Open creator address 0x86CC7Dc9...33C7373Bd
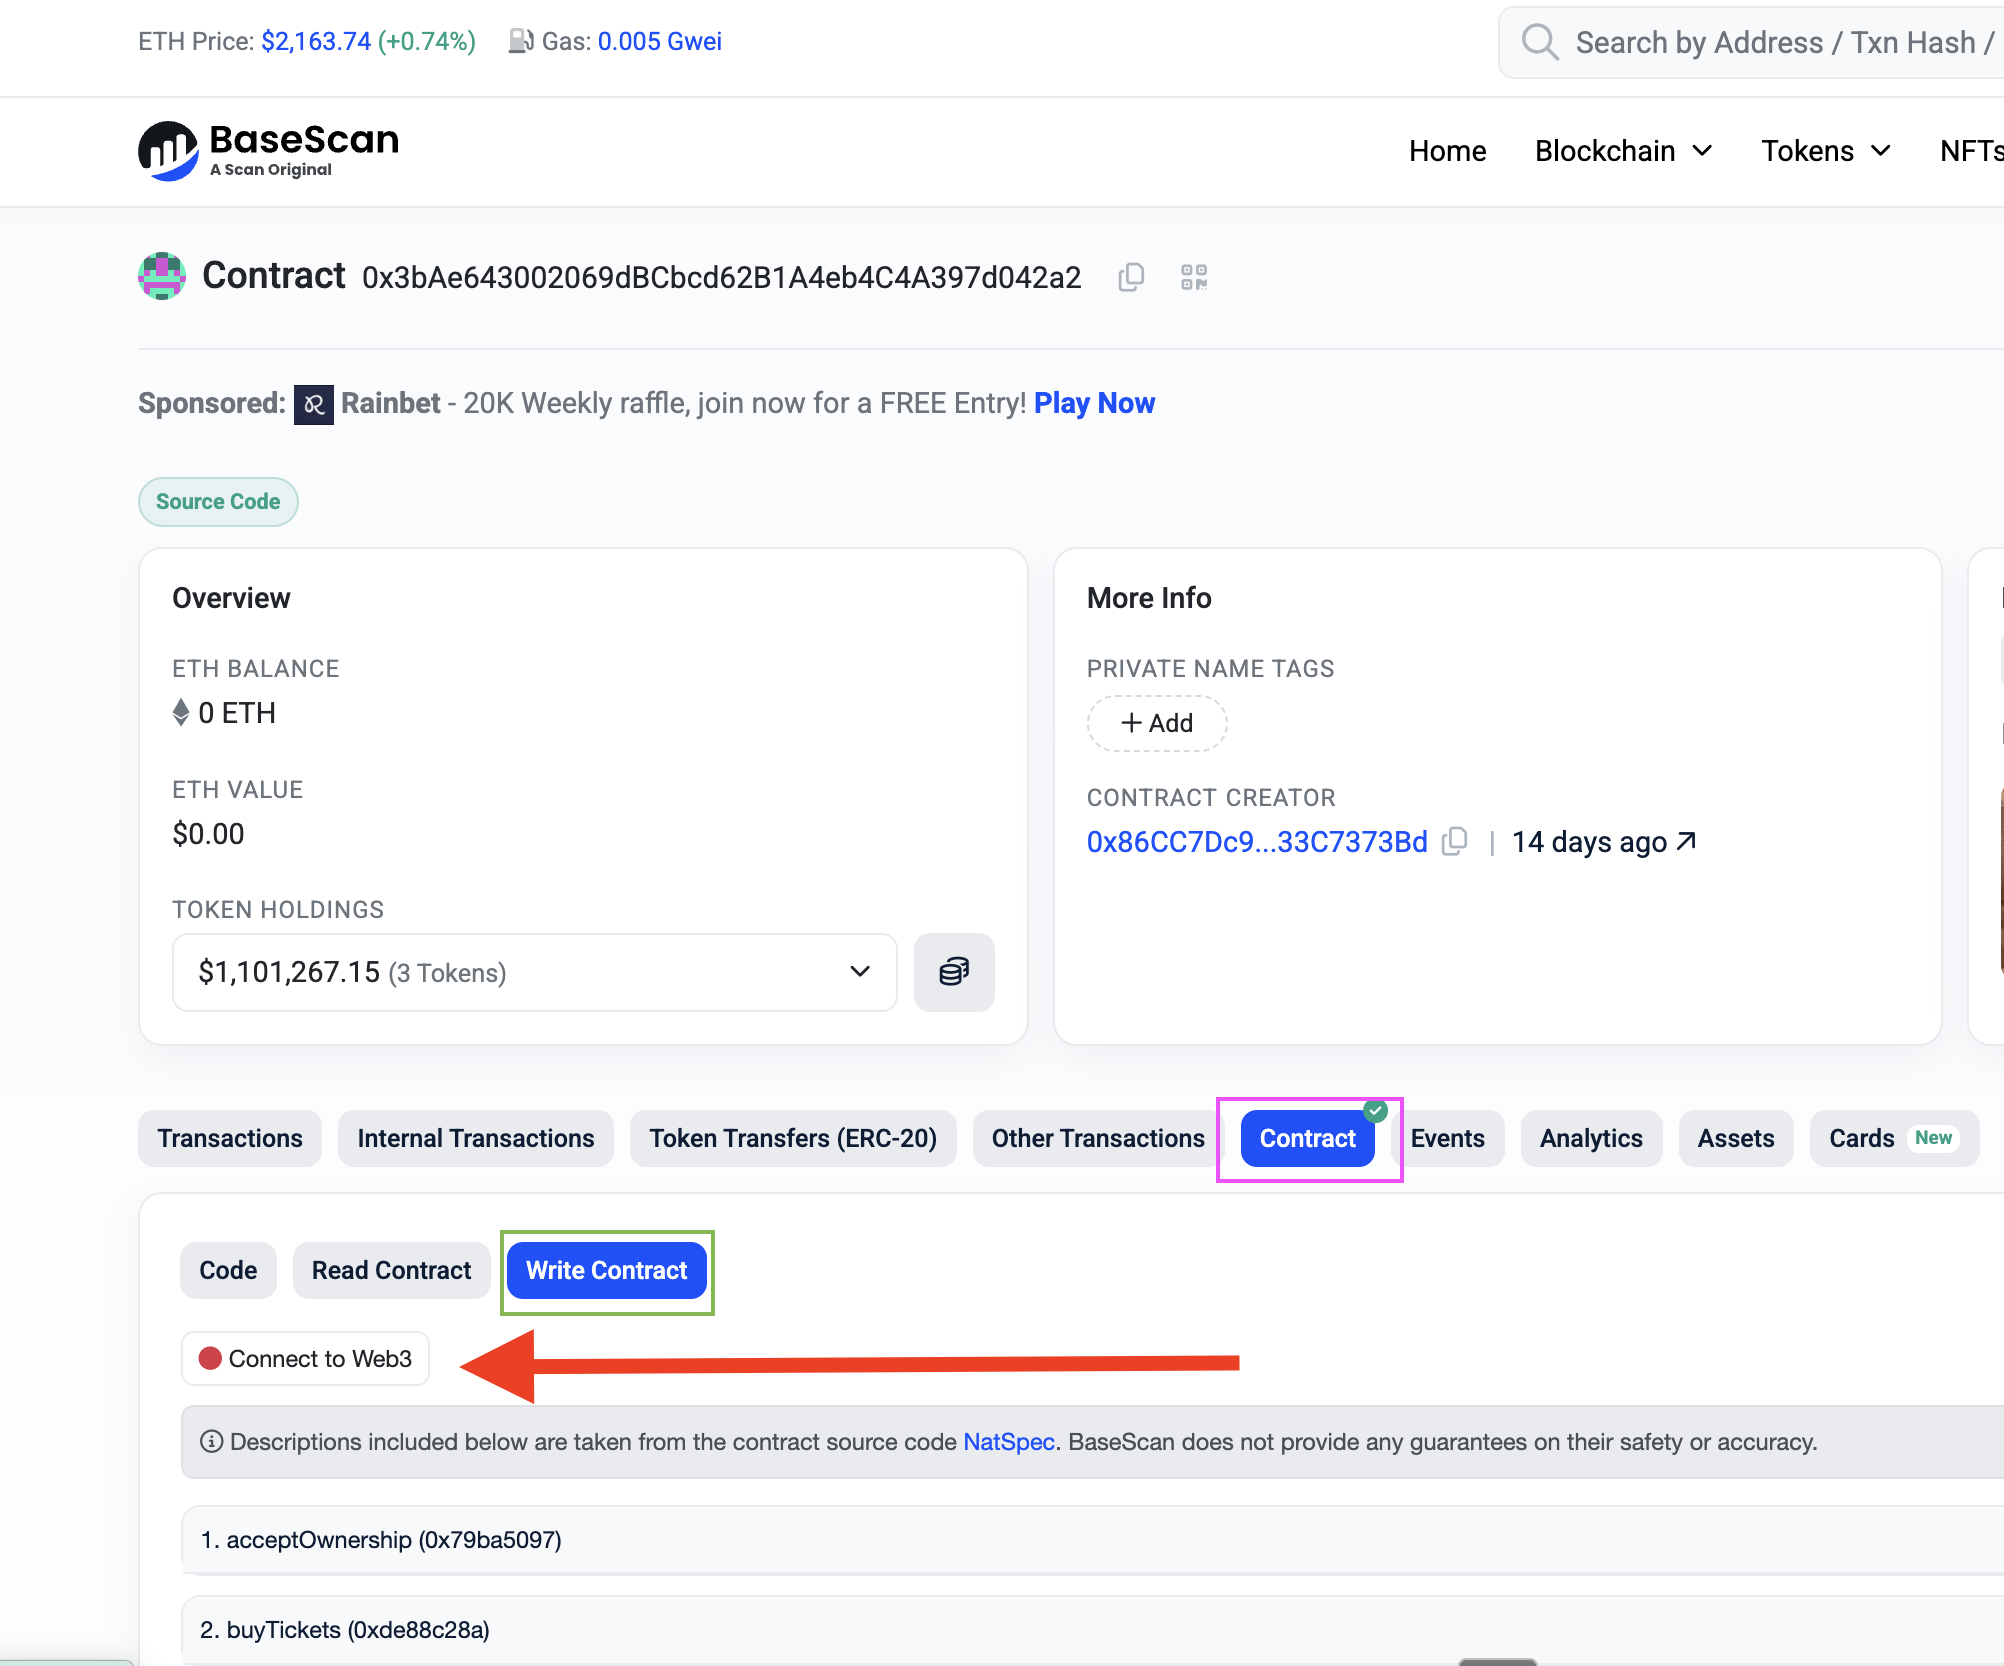The height and width of the screenshot is (1666, 2004). [x=1257, y=842]
